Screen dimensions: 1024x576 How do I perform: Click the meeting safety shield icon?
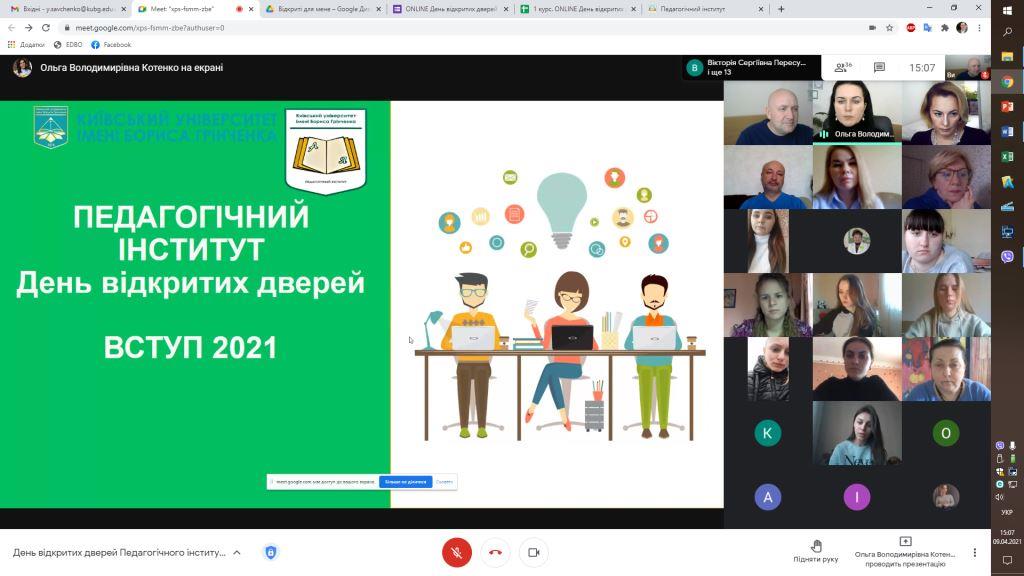[x=270, y=551]
